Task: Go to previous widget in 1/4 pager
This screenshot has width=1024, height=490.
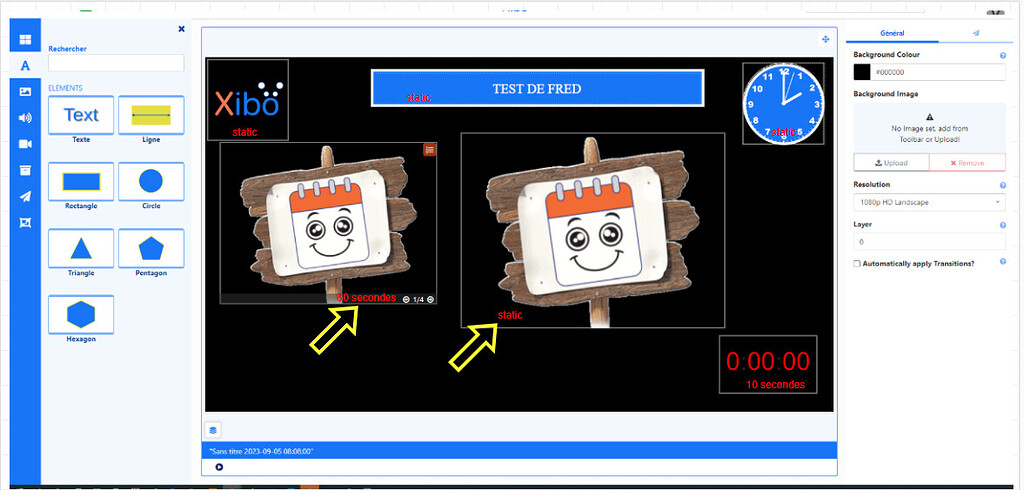Action: point(407,299)
